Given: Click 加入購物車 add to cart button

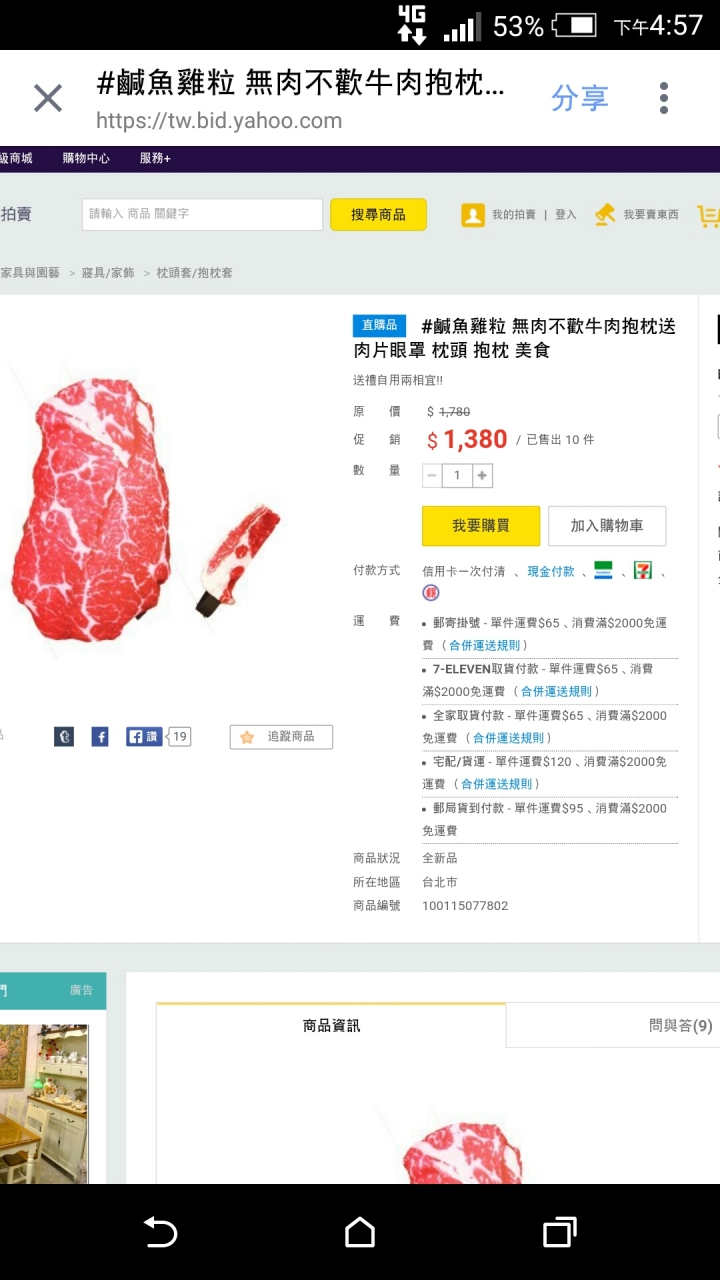Looking at the screenshot, I should click(607, 526).
